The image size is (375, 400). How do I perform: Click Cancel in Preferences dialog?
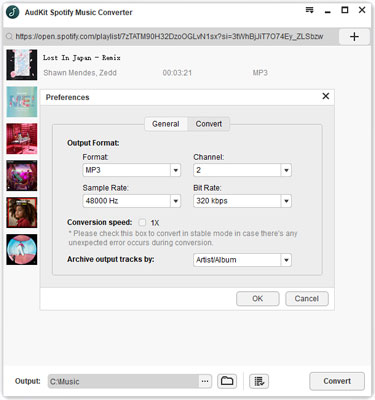point(307,299)
